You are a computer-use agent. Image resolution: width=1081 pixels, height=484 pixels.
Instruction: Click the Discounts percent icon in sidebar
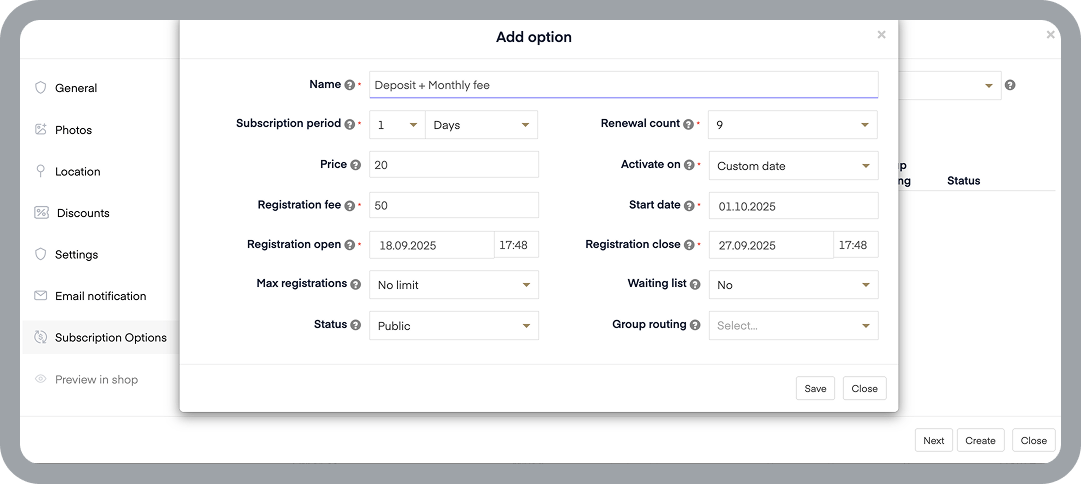41,212
